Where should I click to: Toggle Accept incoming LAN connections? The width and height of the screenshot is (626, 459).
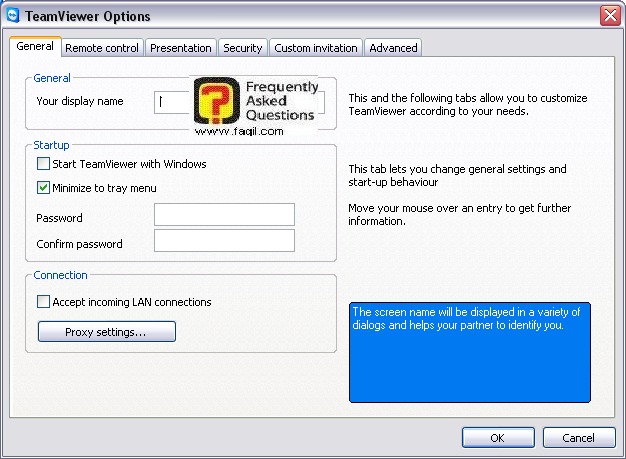(44, 302)
